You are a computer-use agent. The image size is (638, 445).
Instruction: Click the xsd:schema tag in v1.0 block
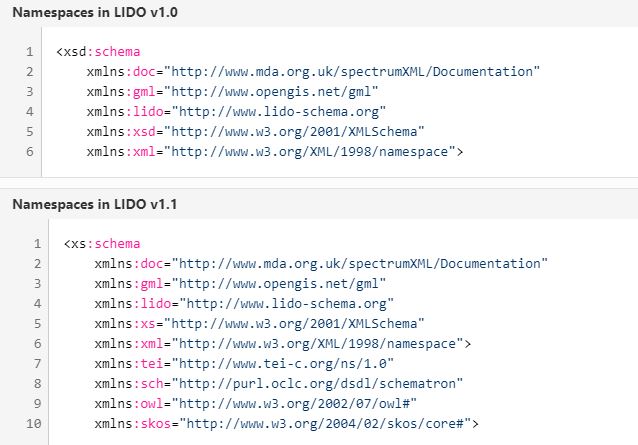(x=98, y=51)
